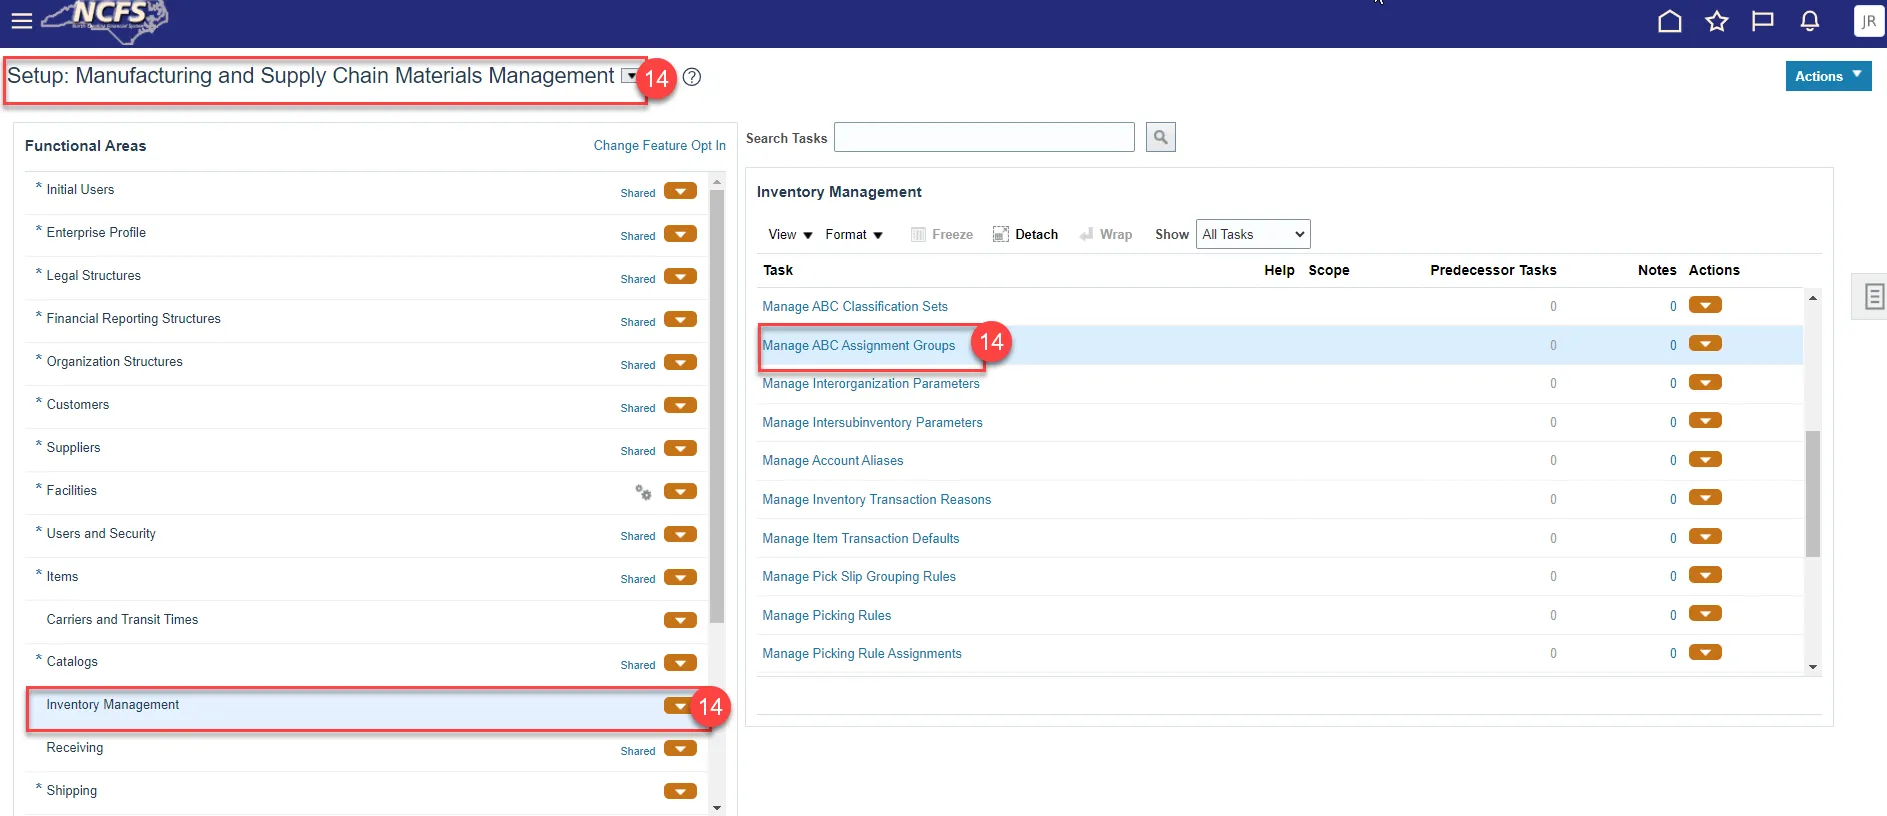Image resolution: width=1887 pixels, height=816 pixels.
Task: Open the Watchlist flag icon
Action: 1762,21
